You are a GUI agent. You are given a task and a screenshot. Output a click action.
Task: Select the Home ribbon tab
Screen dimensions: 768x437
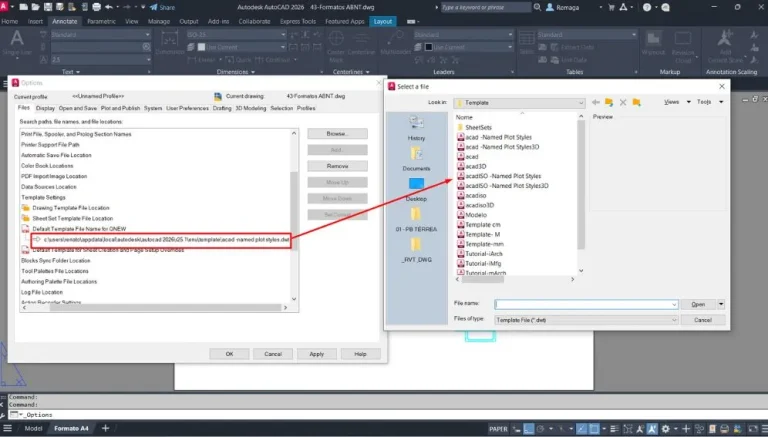tap(10, 22)
